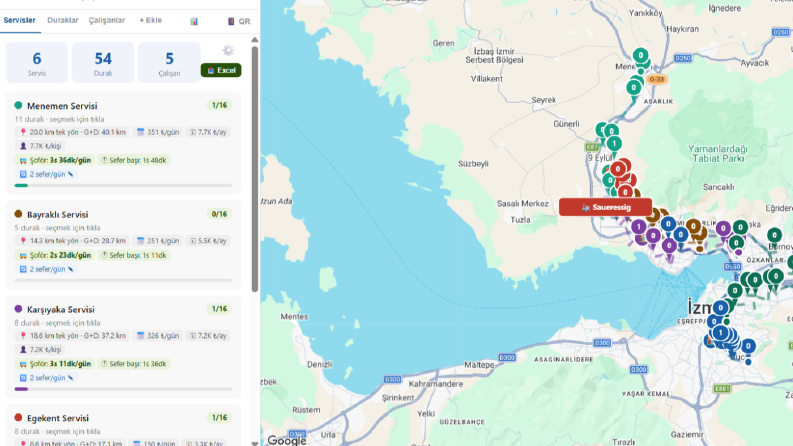This screenshot has height=446, width=793.
Task: Click the 1/16 badge on Karşıyaka Servisi
Action: coord(219,309)
